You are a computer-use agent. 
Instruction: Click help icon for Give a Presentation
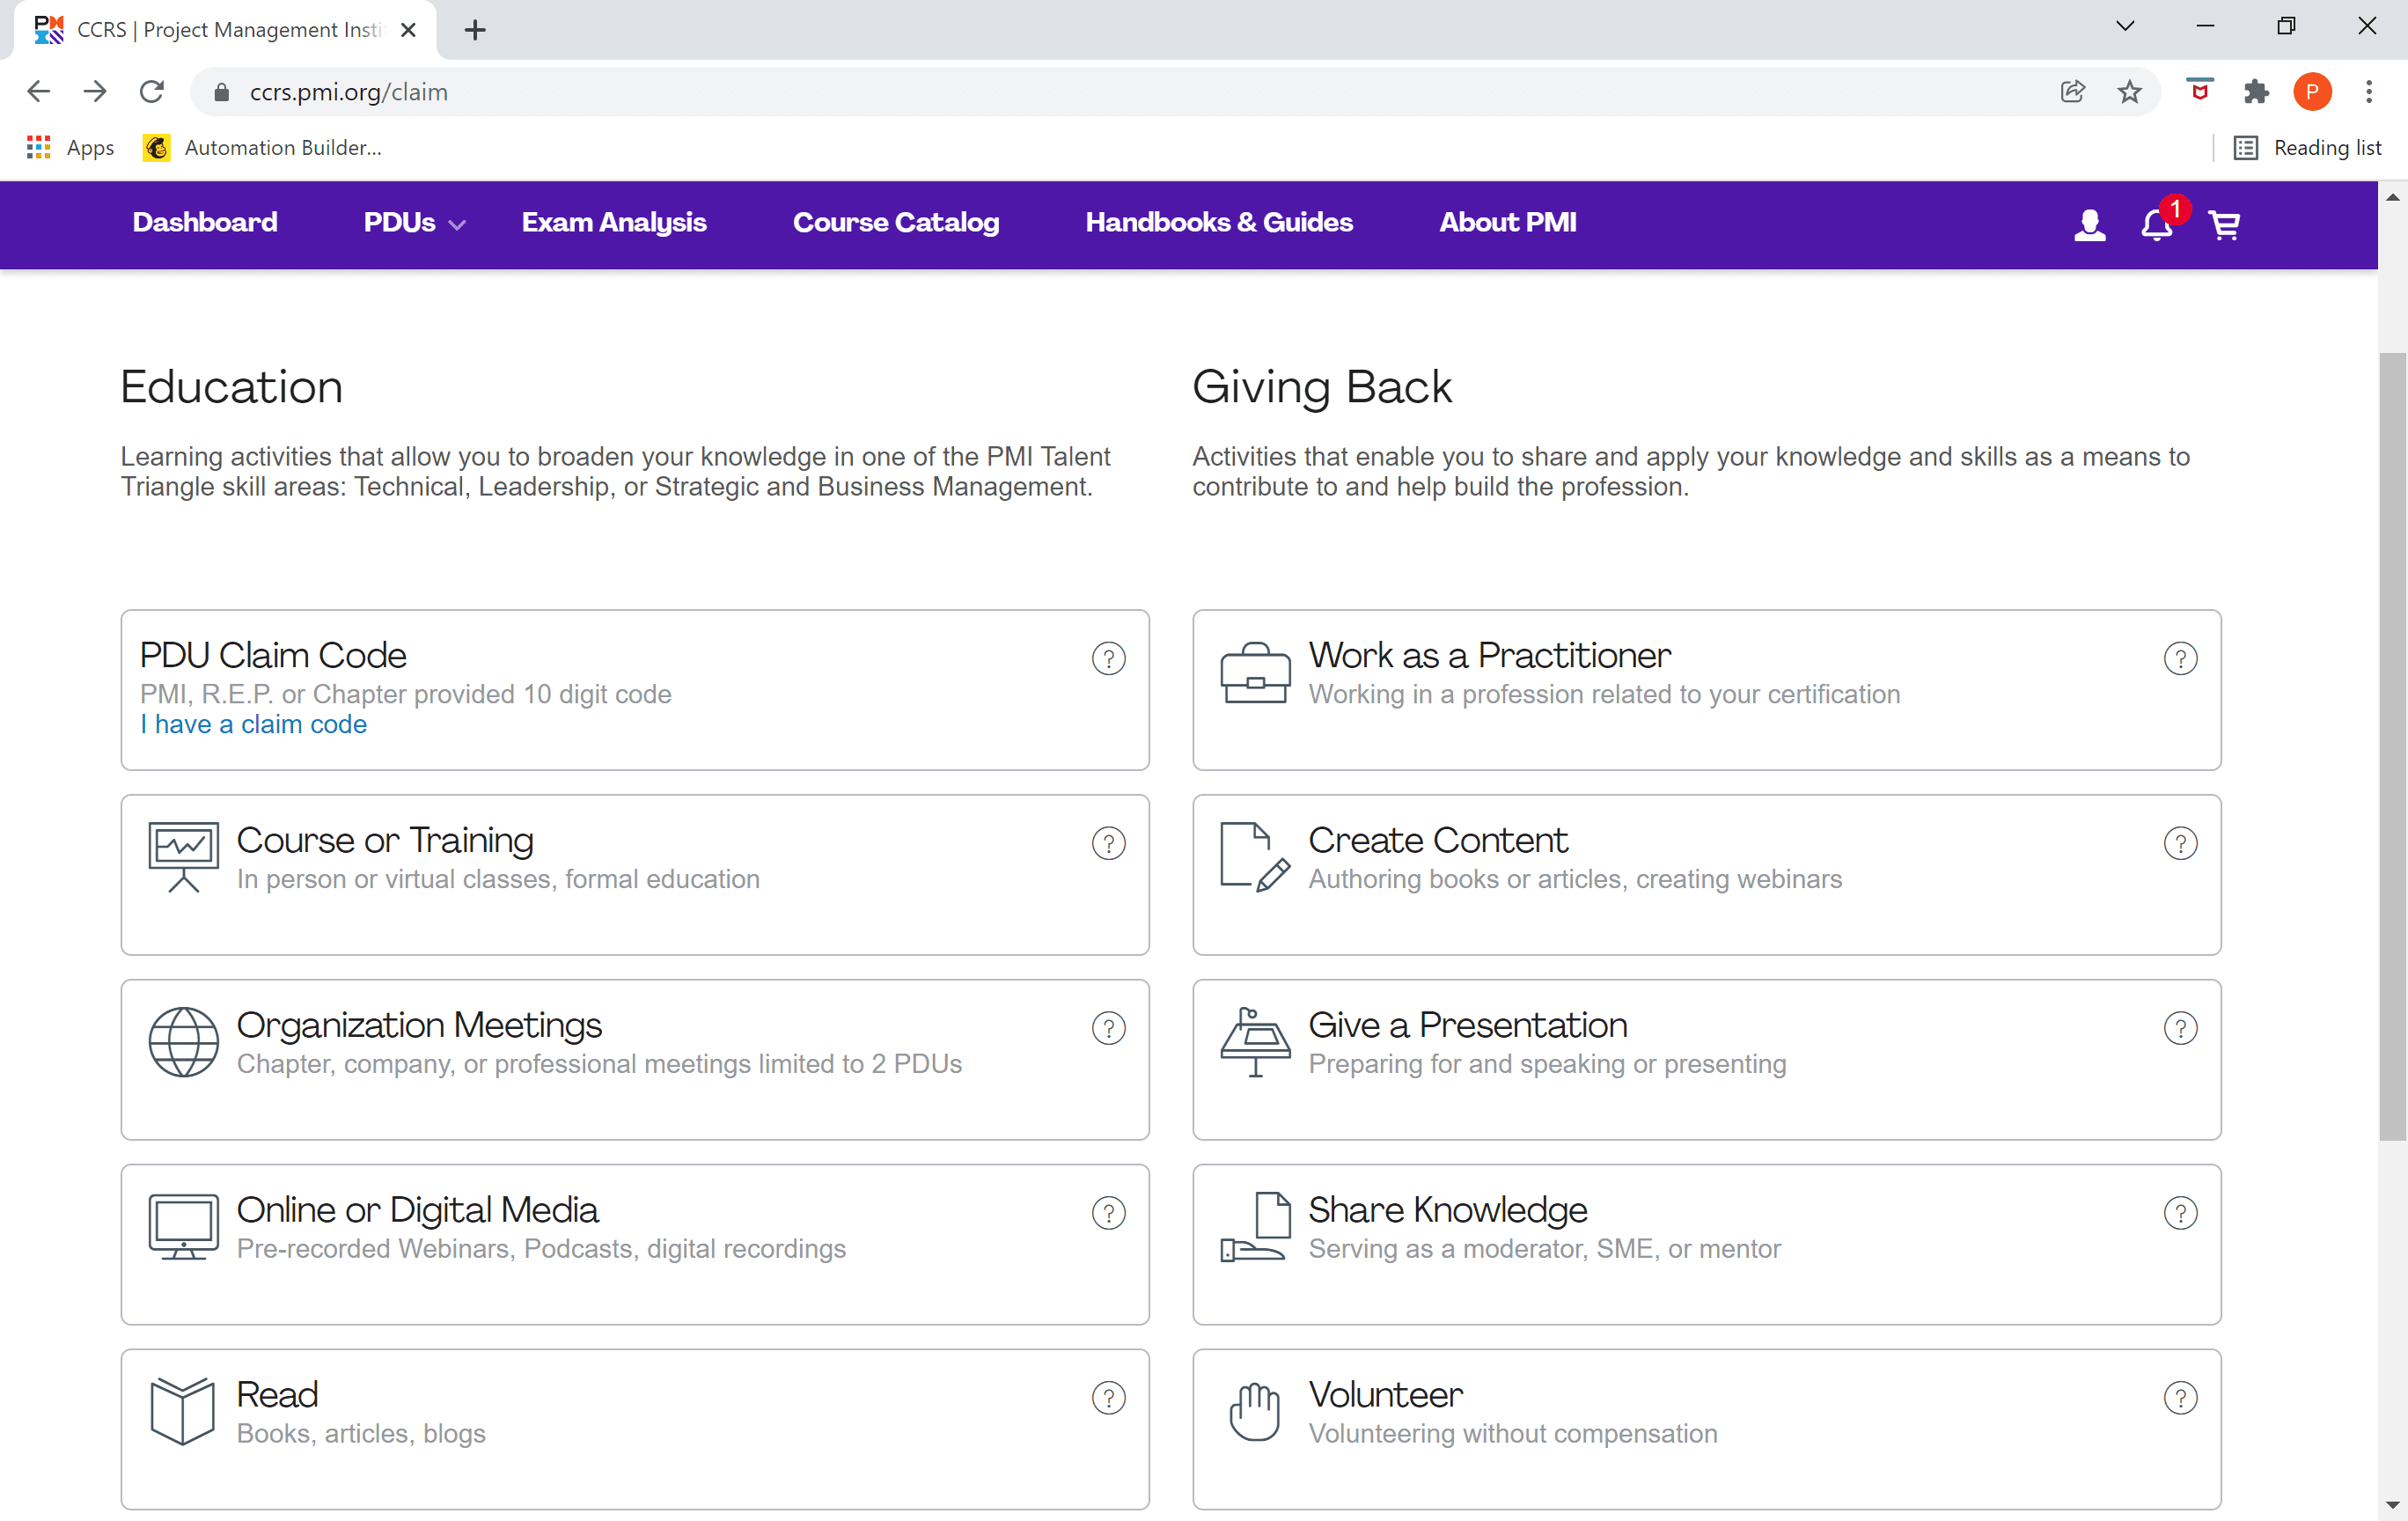[2180, 1028]
